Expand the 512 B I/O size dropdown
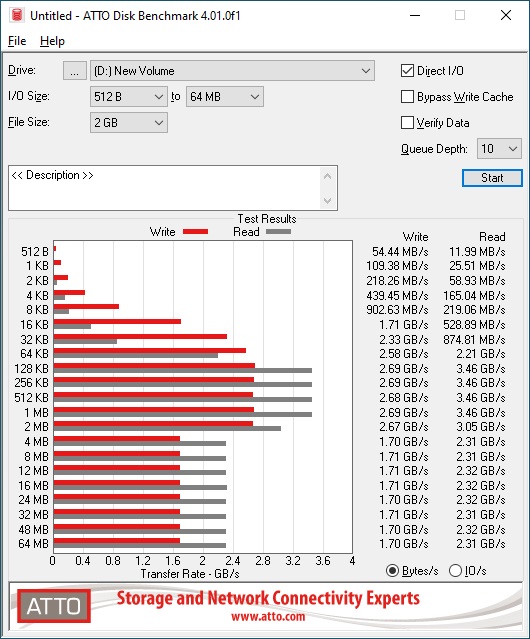 point(129,97)
